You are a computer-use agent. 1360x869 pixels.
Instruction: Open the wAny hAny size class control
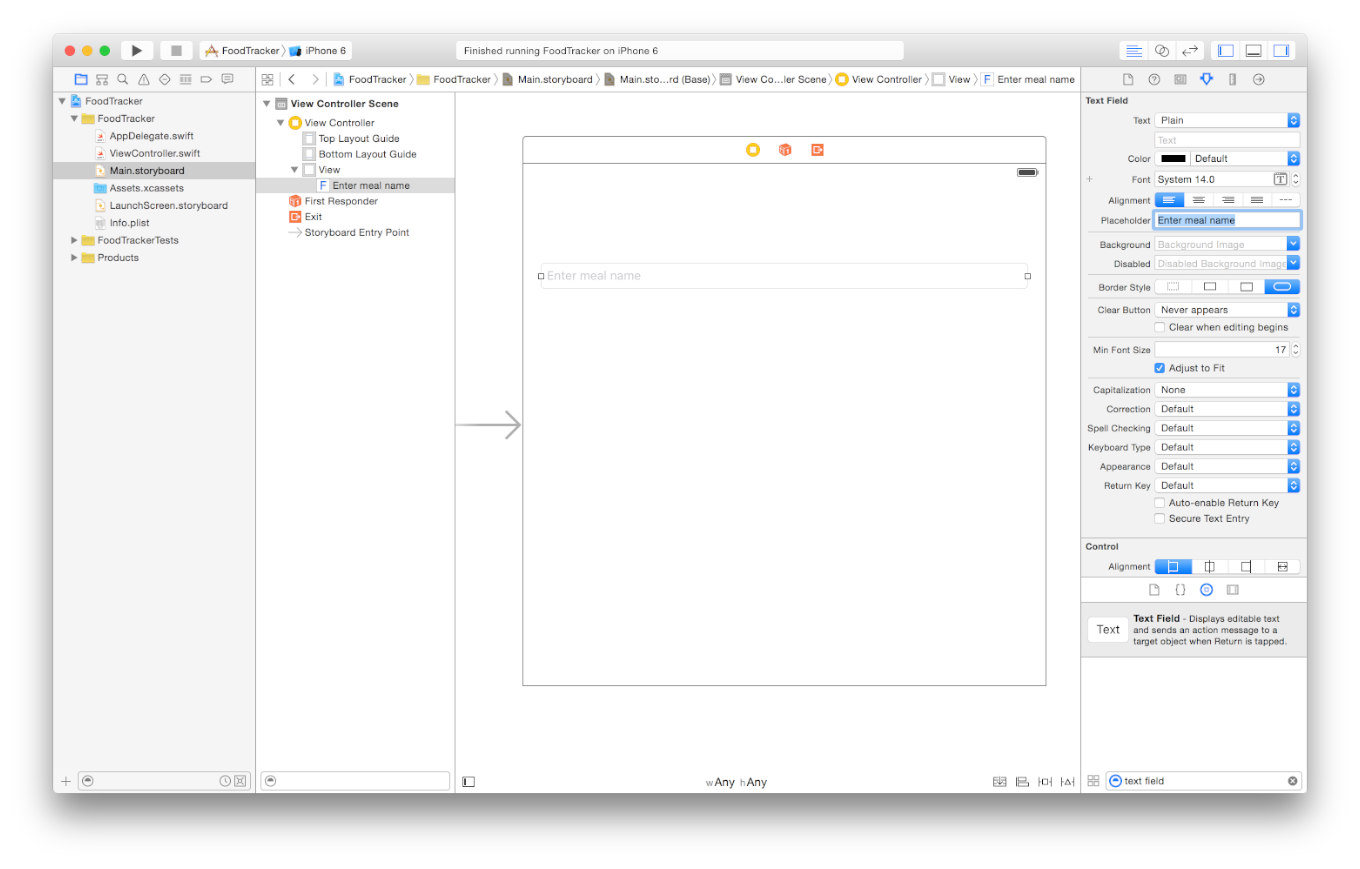[x=736, y=782]
